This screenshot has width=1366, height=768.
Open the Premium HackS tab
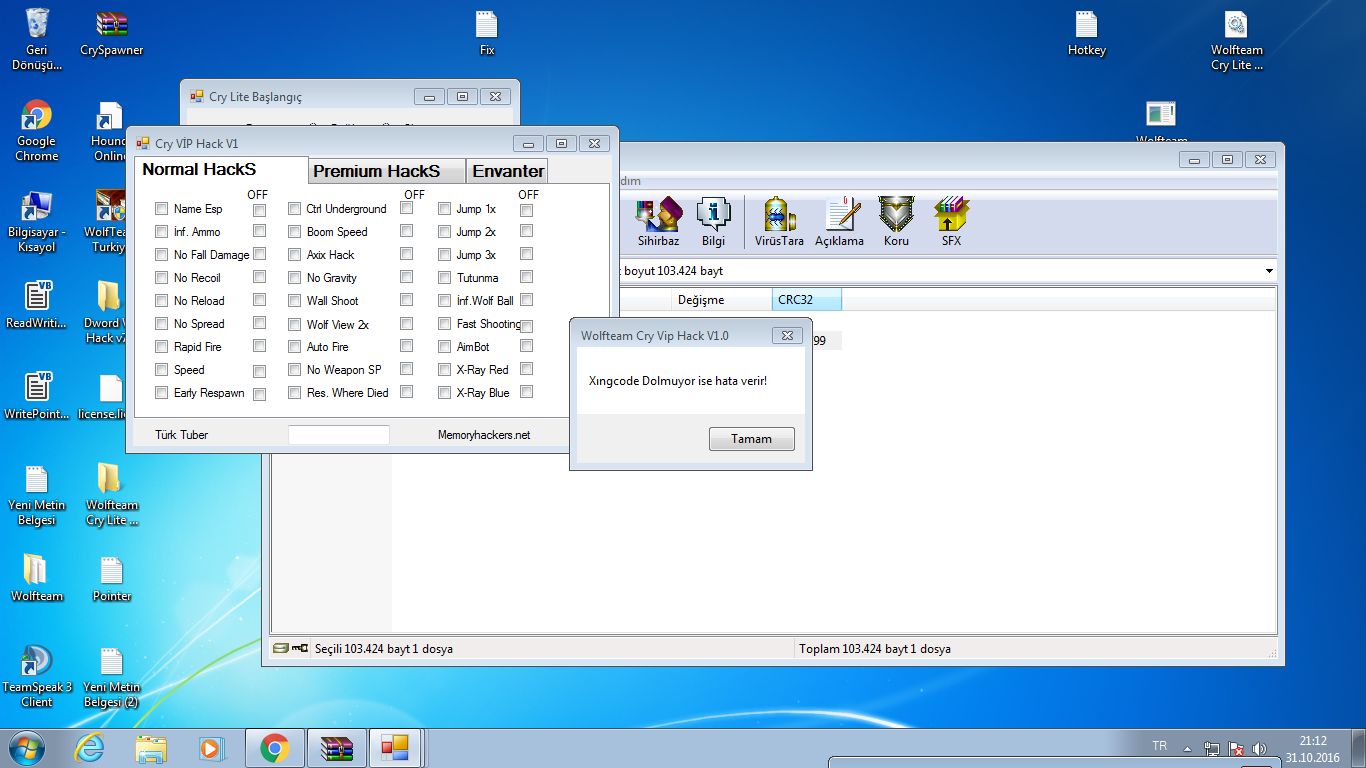(x=387, y=171)
